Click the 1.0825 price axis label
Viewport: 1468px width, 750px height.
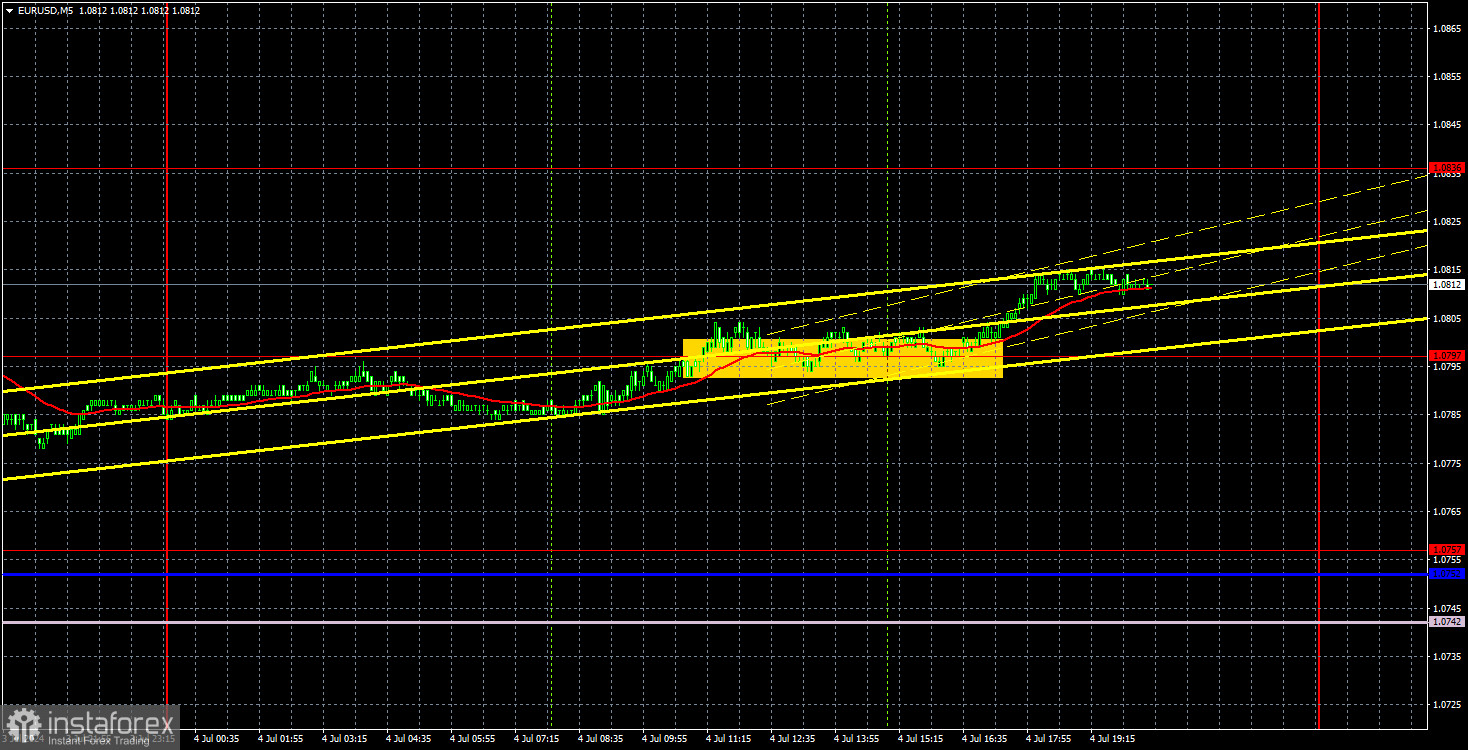pos(1447,222)
